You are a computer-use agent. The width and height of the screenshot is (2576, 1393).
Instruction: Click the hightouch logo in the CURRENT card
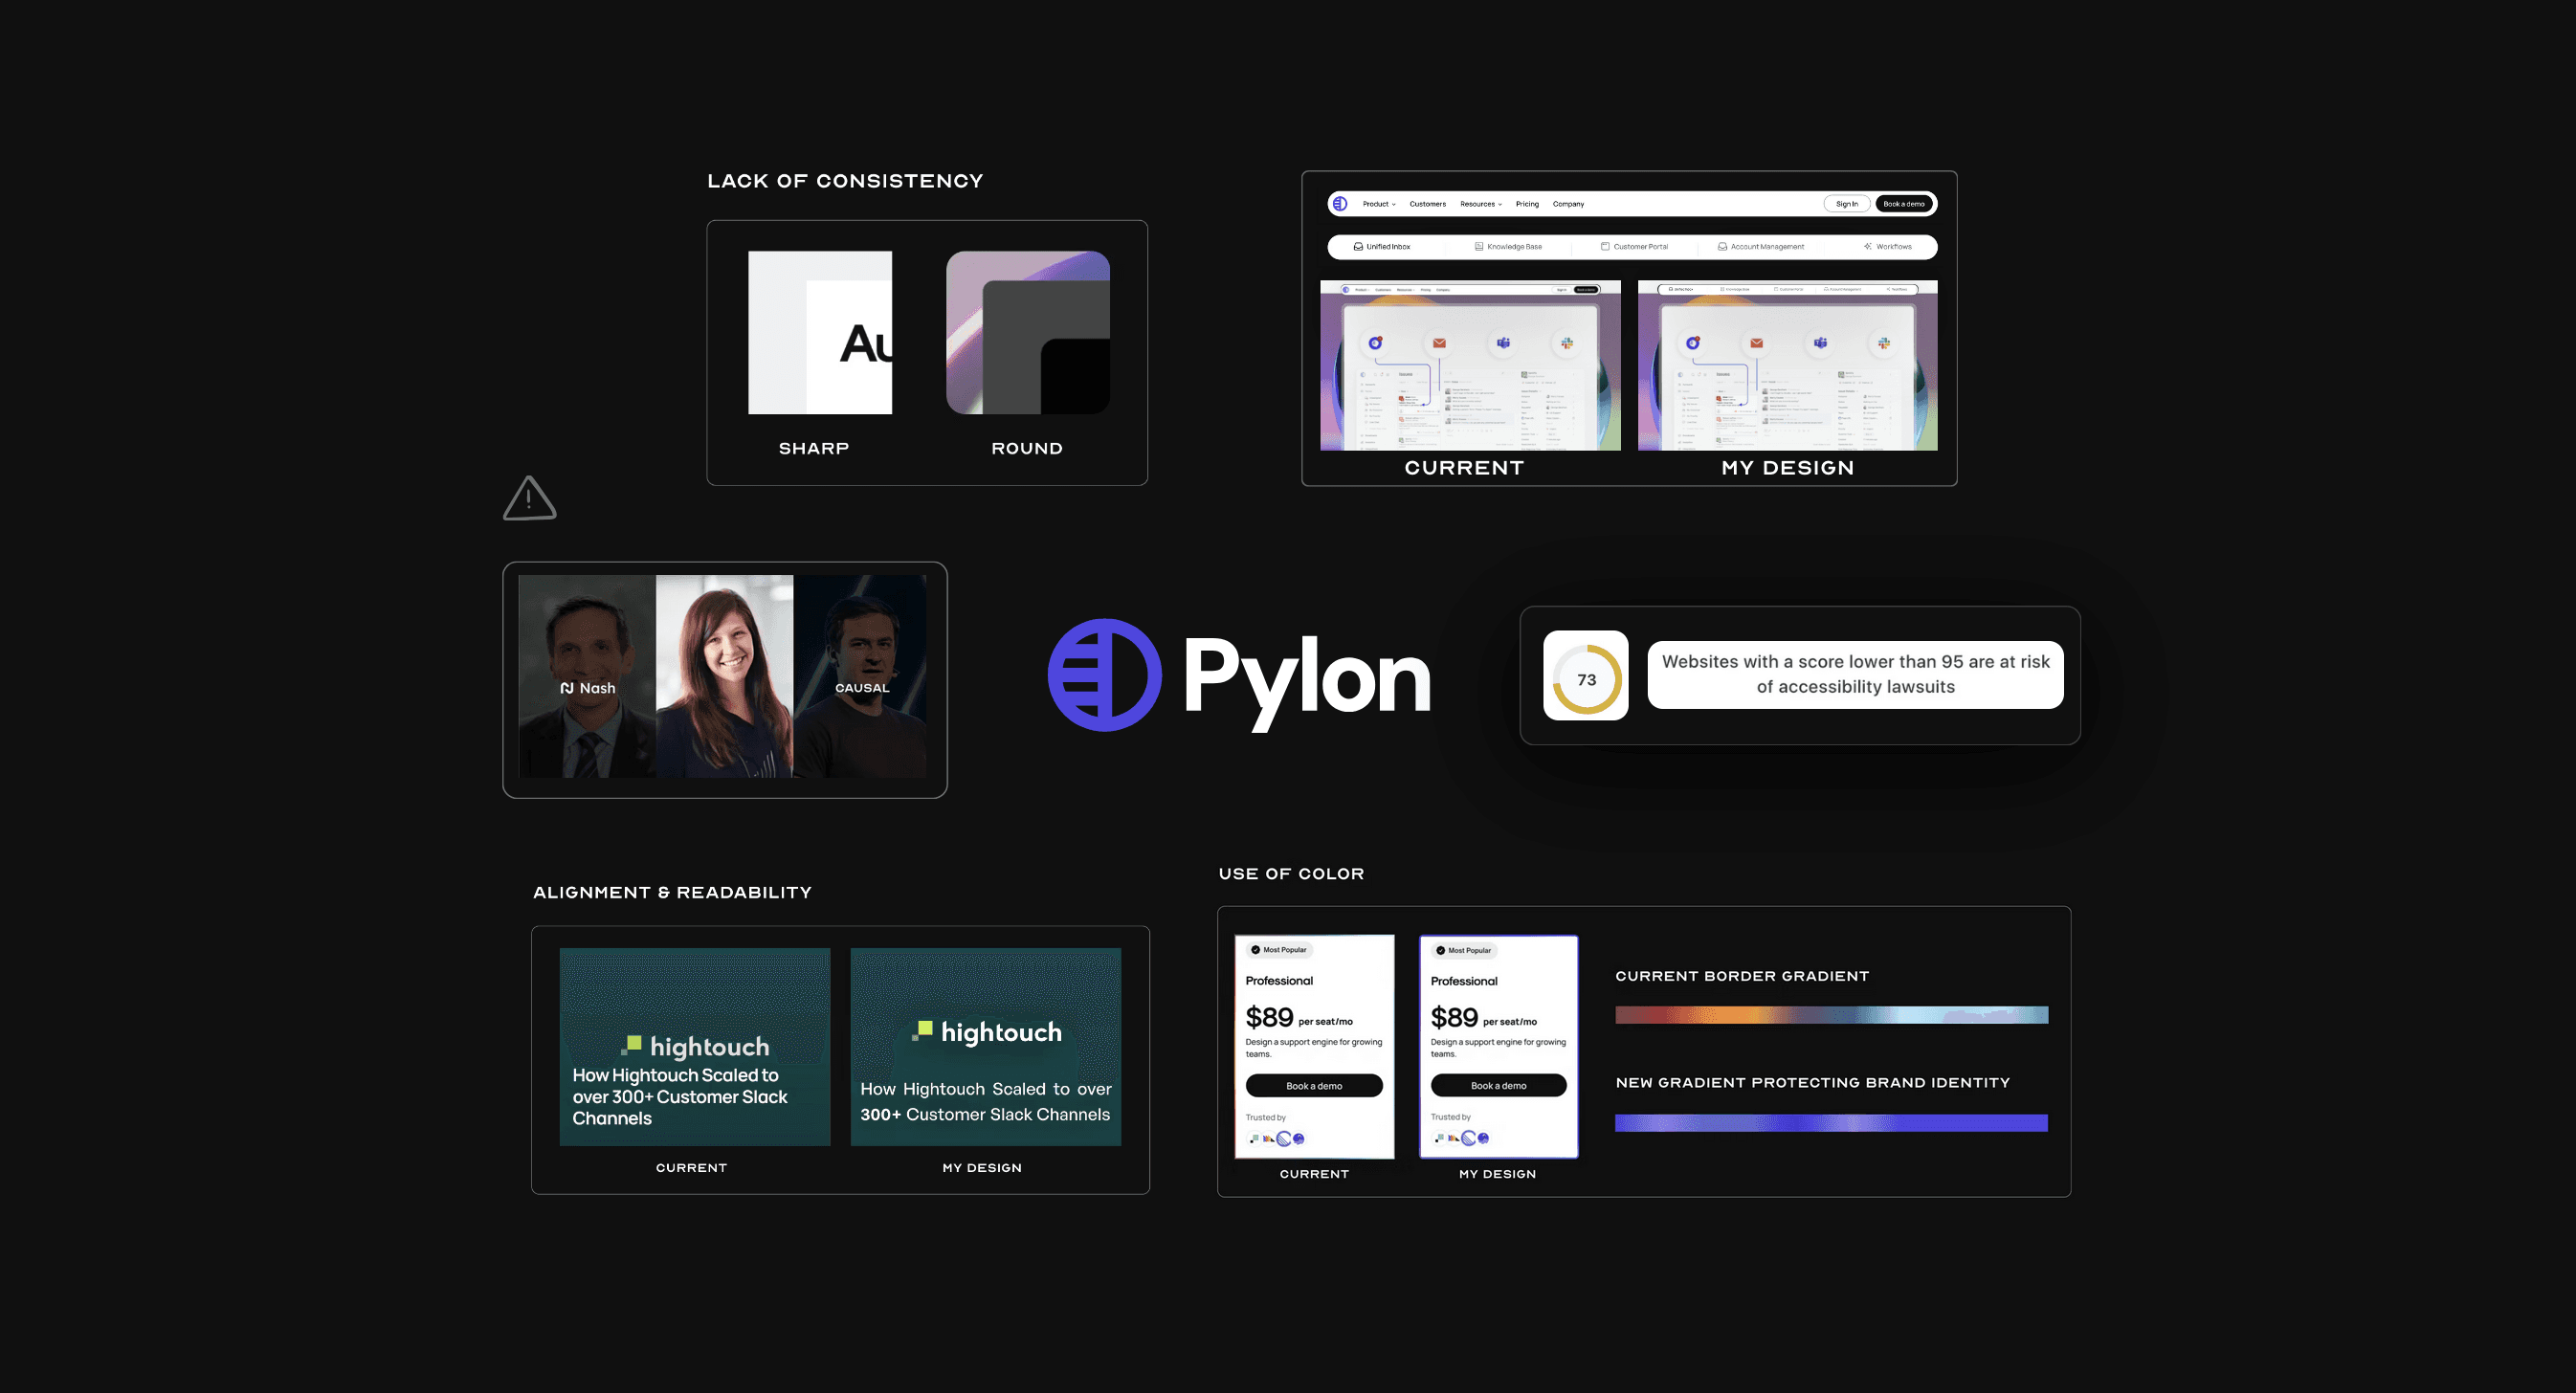(x=695, y=1046)
